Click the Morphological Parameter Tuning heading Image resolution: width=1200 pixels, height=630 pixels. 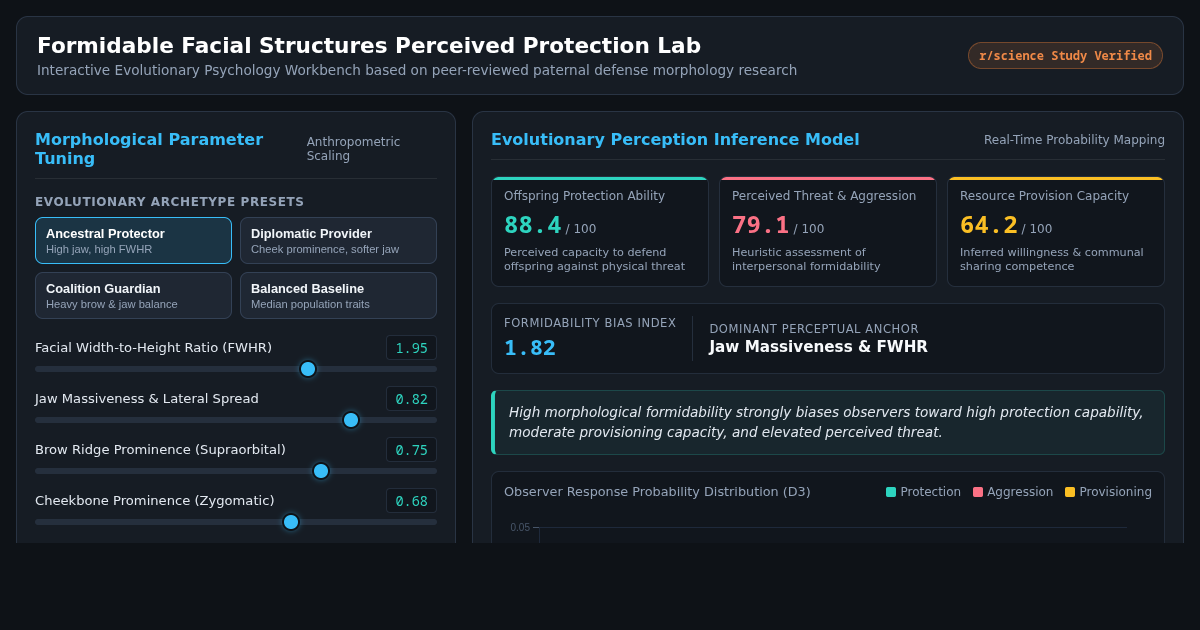[149, 149]
